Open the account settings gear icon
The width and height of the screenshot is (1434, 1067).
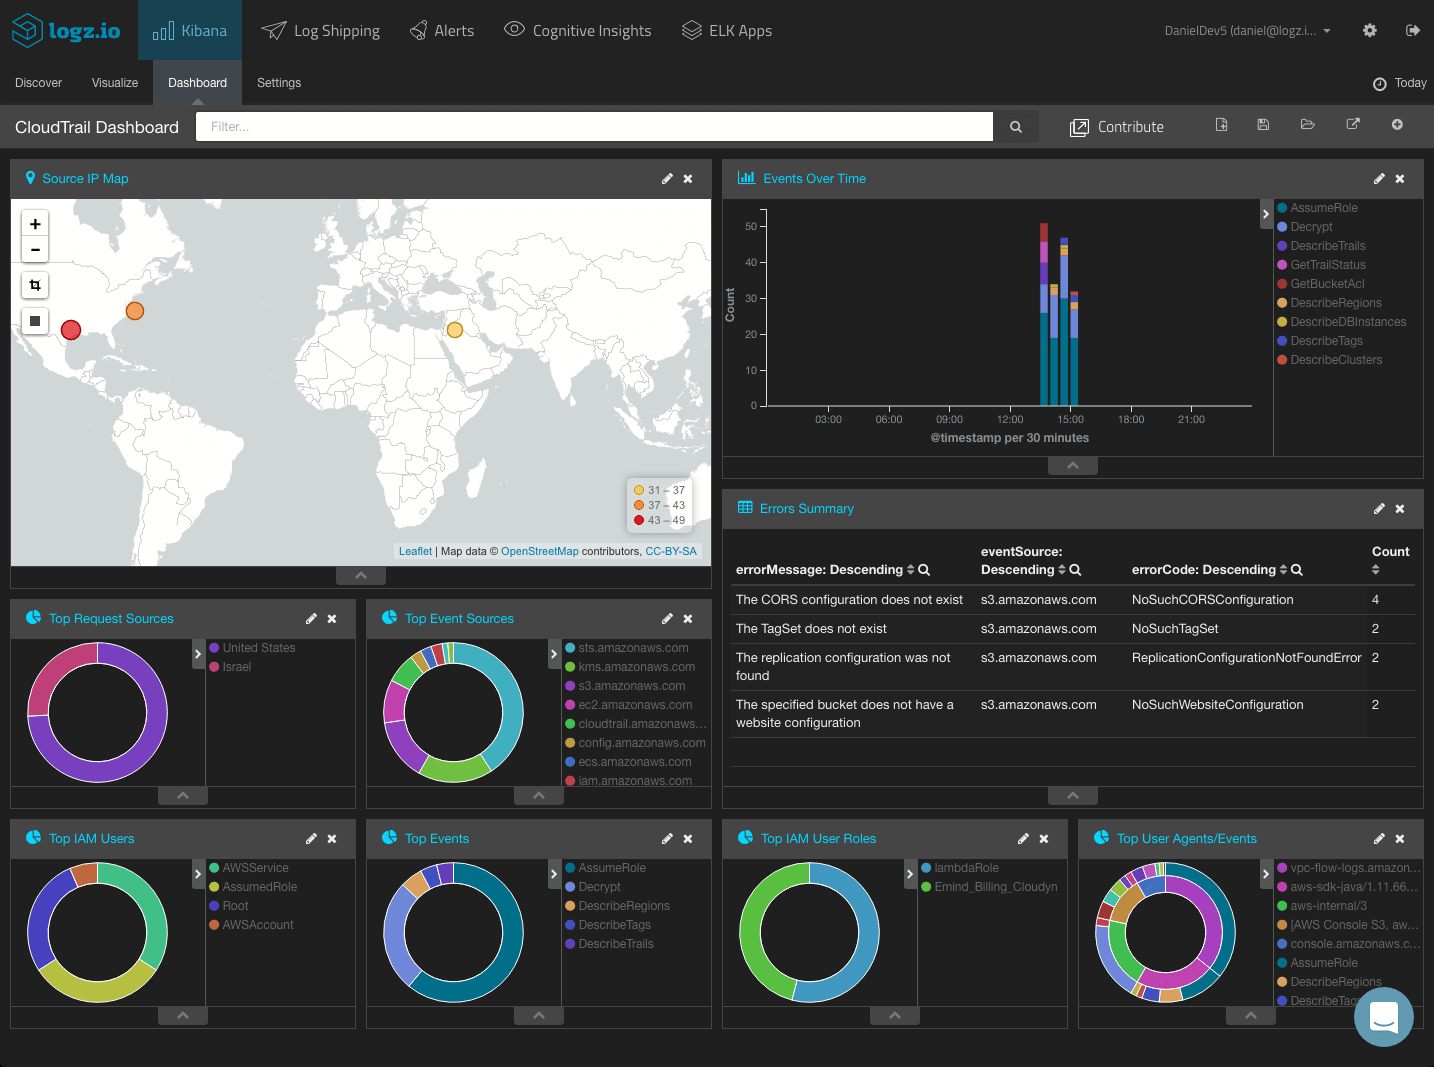(1369, 31)
